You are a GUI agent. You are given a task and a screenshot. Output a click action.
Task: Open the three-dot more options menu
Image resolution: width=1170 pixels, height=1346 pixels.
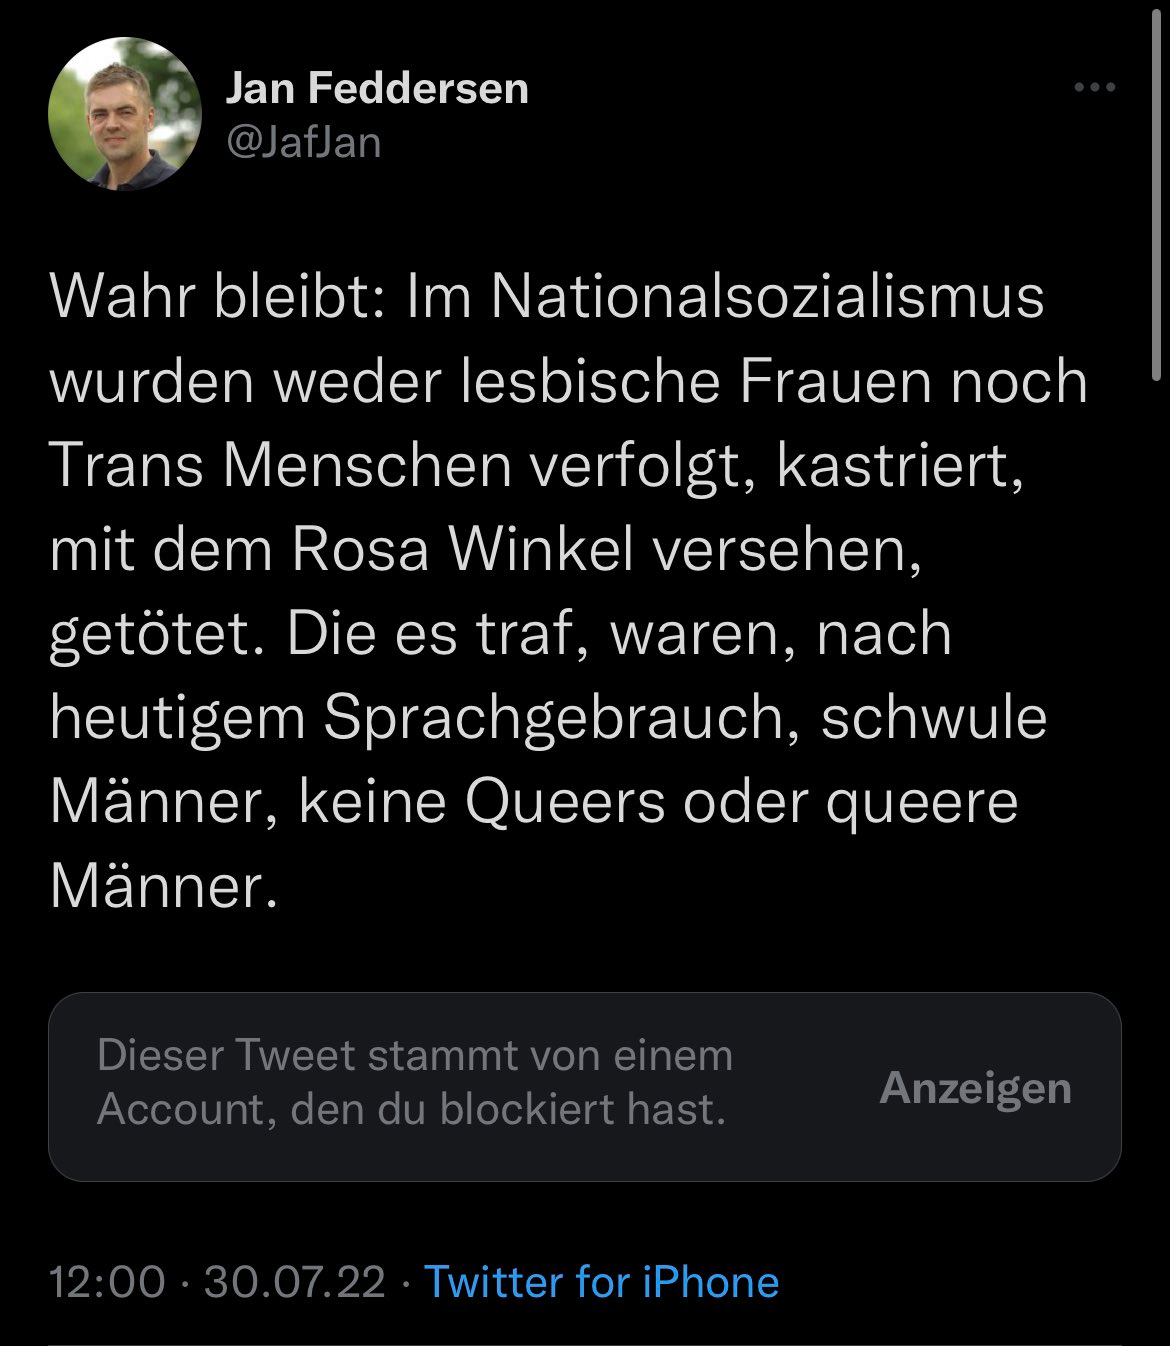pos(1094,88)
